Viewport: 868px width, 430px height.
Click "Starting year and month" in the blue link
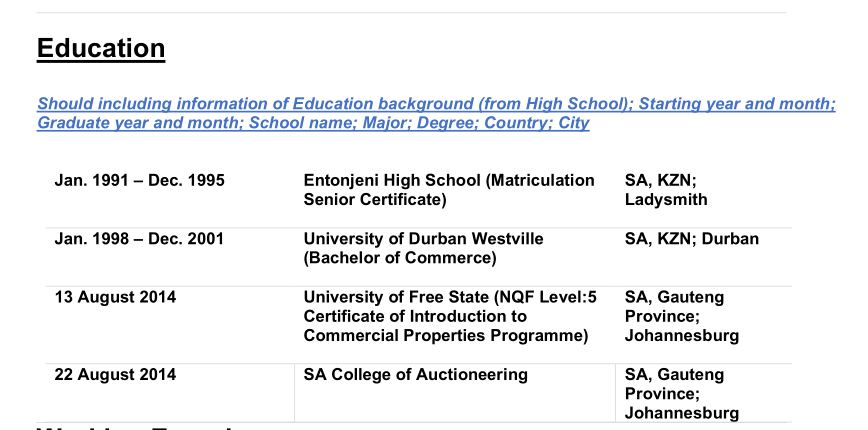click(x=736, y=104)
